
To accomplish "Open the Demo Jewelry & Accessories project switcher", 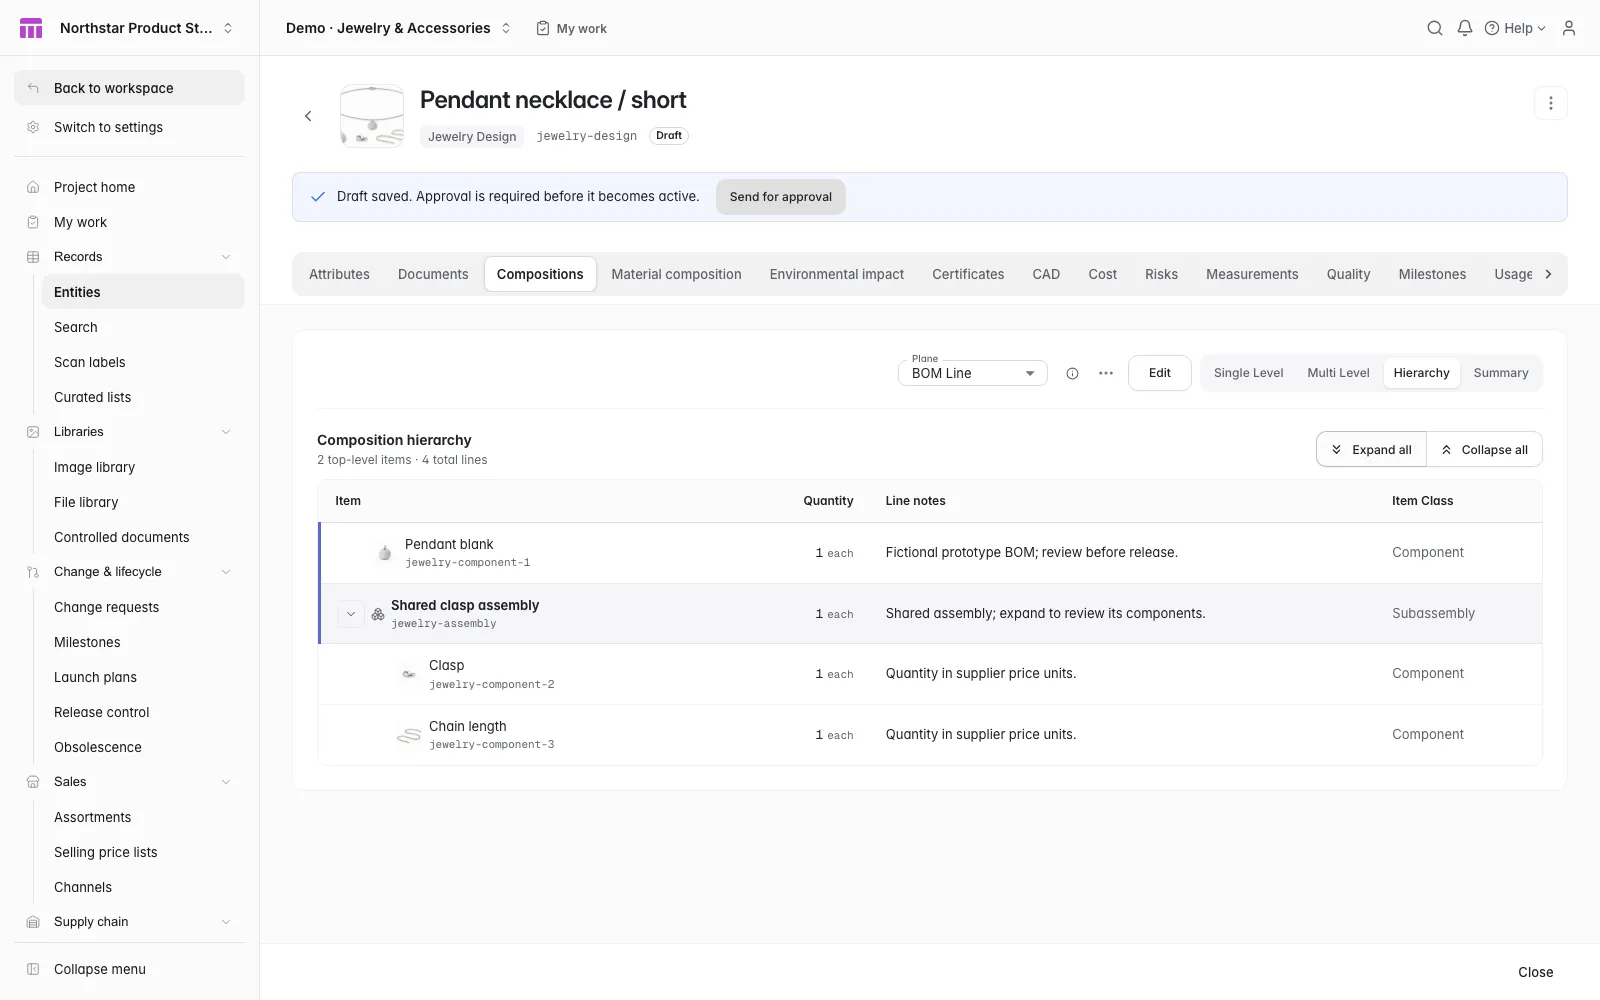I will pos(398,28).
